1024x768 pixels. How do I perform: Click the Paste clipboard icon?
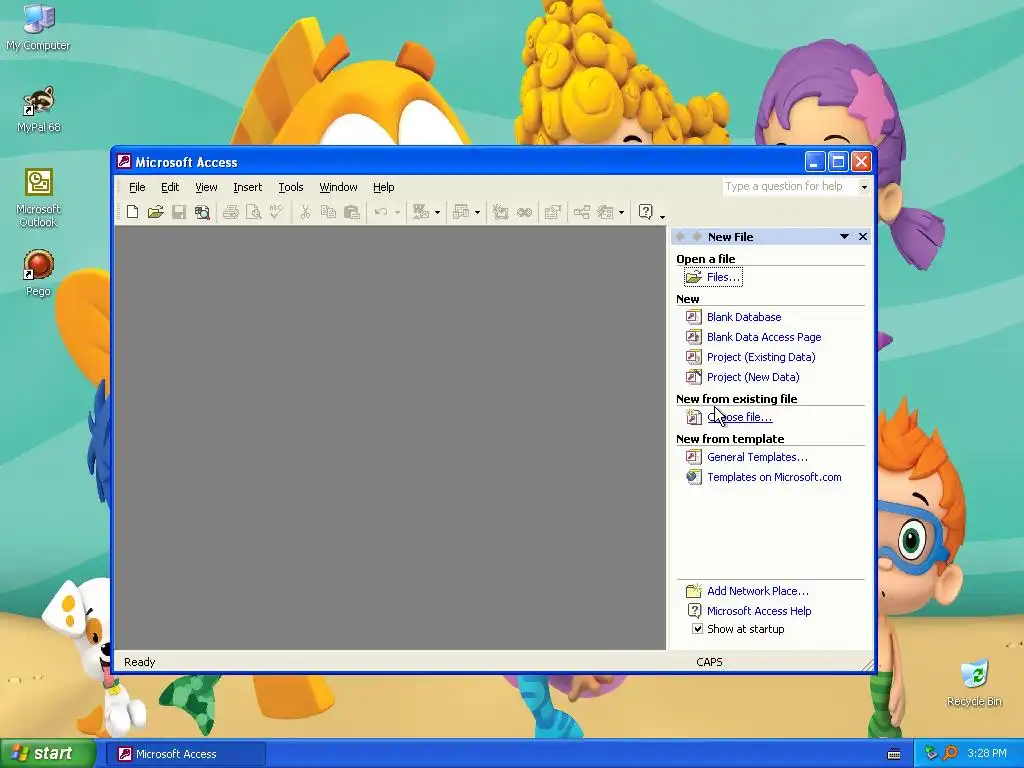[x=352, y=212]
